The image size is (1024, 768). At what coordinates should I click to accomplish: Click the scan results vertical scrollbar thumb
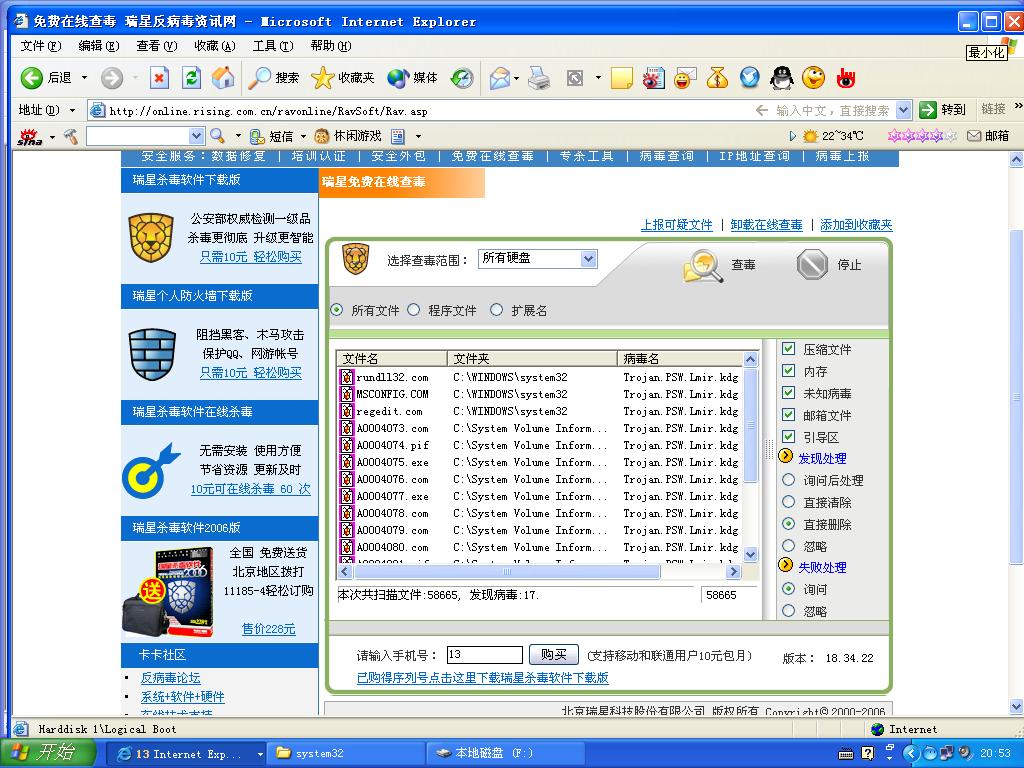tap(750, 424)
